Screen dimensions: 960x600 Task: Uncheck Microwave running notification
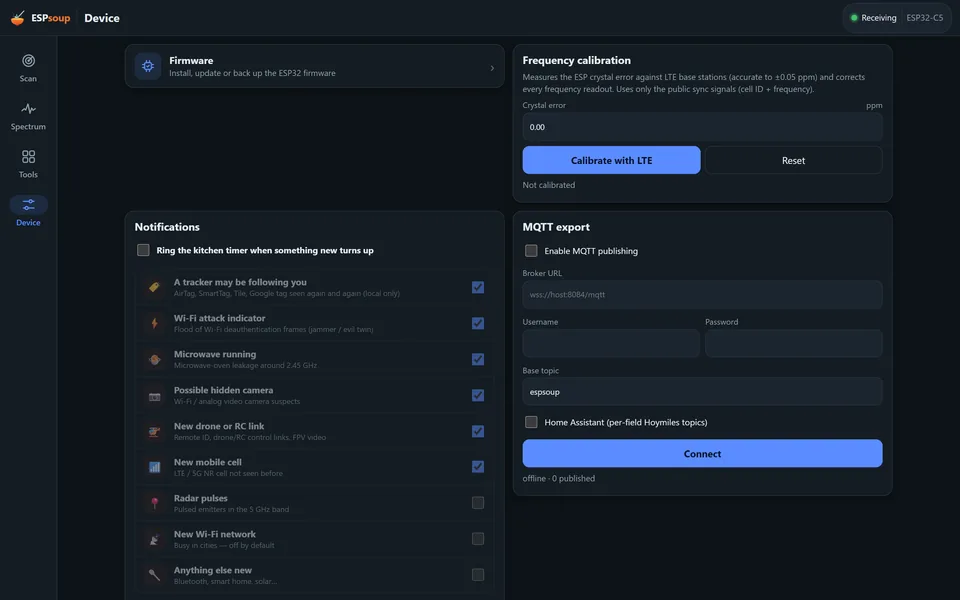(478, 359)
